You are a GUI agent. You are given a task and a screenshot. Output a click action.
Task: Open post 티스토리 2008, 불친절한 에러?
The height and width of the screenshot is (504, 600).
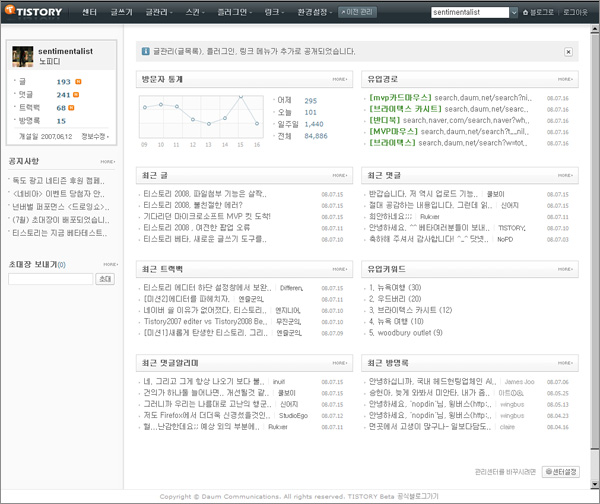[x=193, y=205]
